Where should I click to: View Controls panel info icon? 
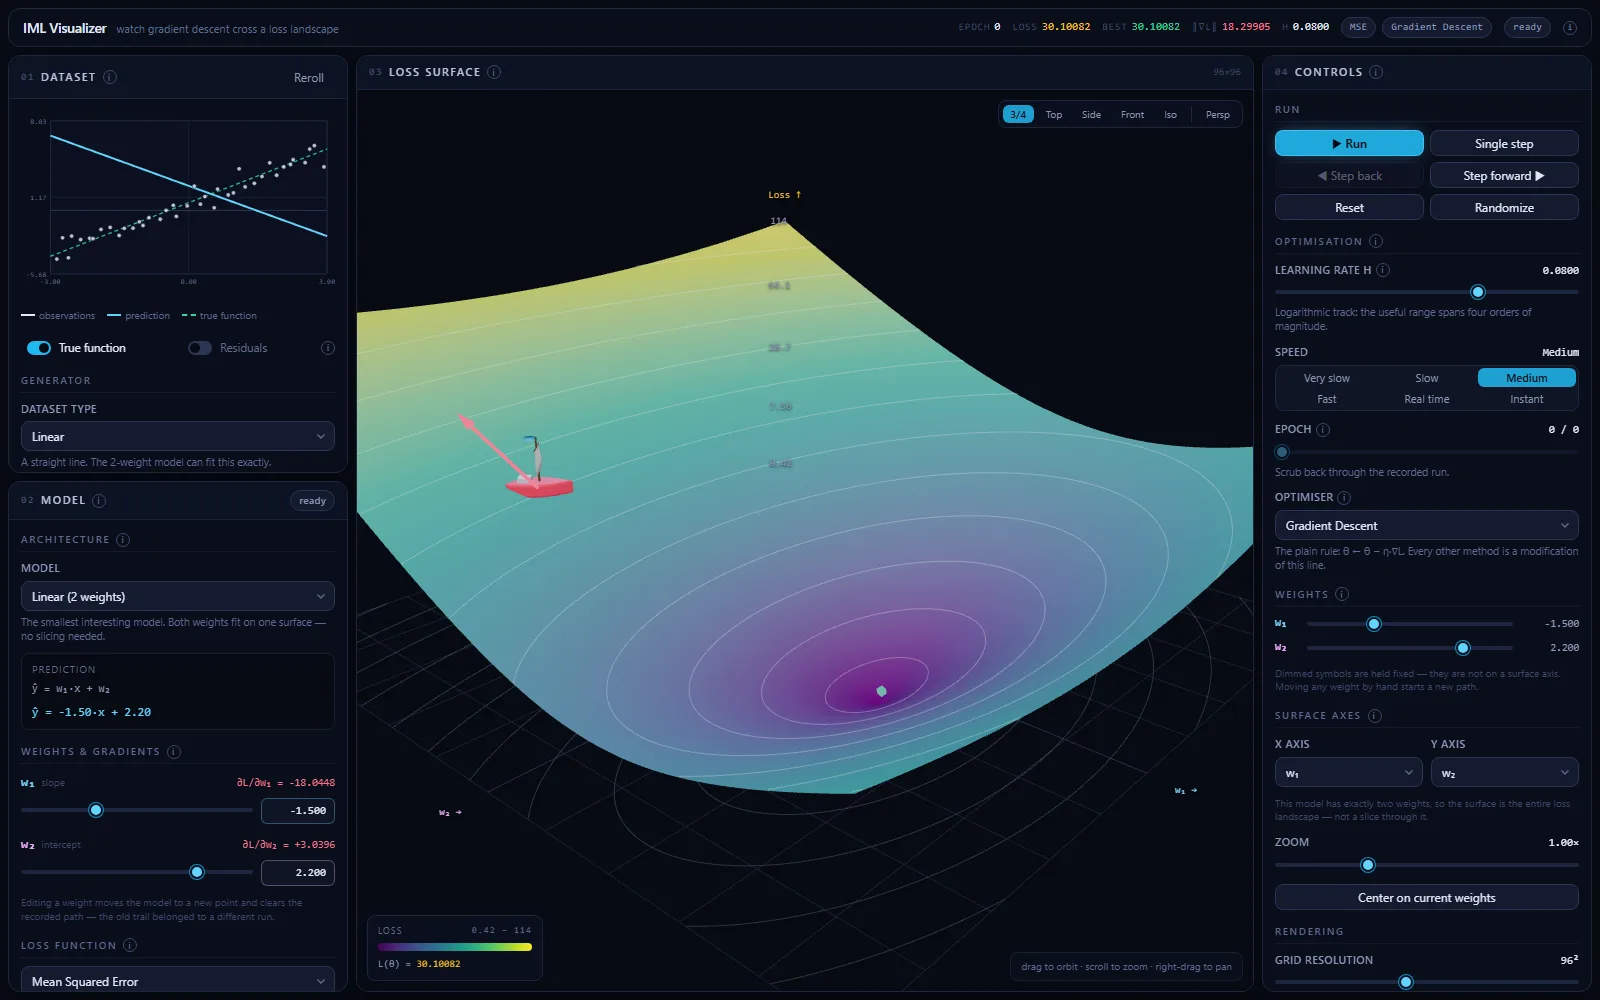(1376, 72)
